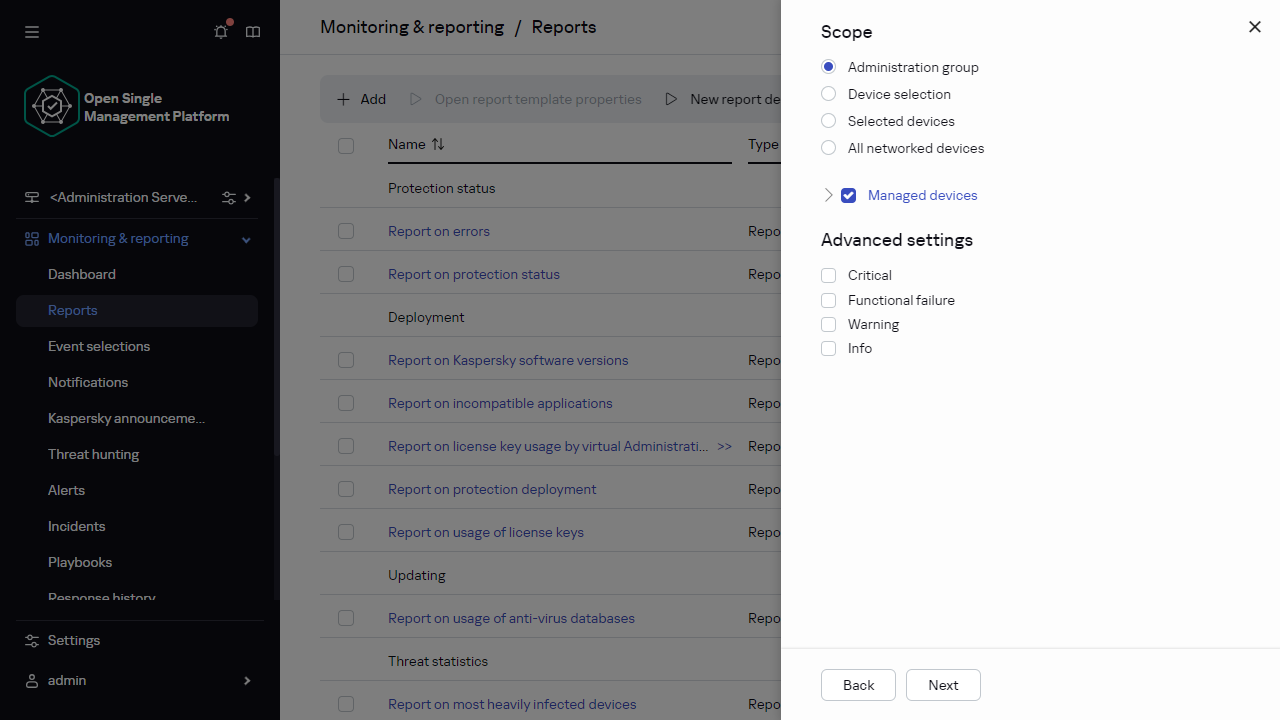The image size is (1280, 720).
Task: Open the documentation book icon
Action: [252, 32]
